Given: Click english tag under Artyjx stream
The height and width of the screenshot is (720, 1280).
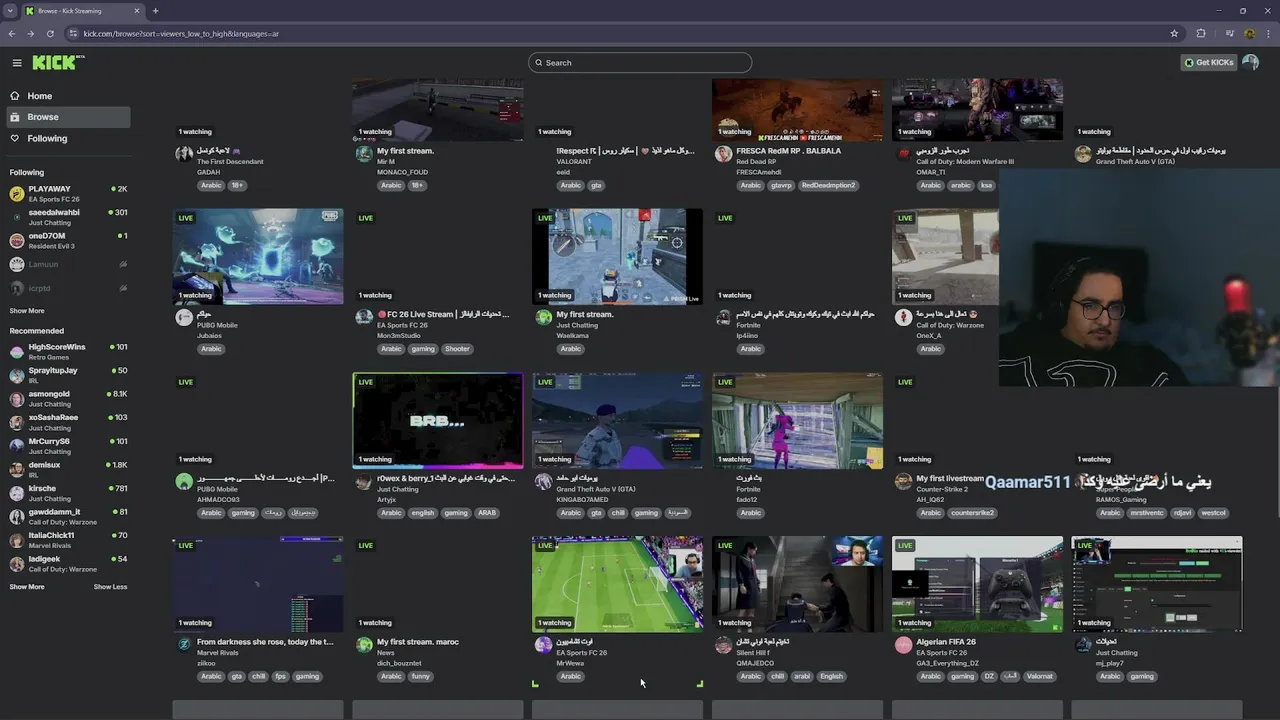Looking at the screenshot, I should (422, 513).
